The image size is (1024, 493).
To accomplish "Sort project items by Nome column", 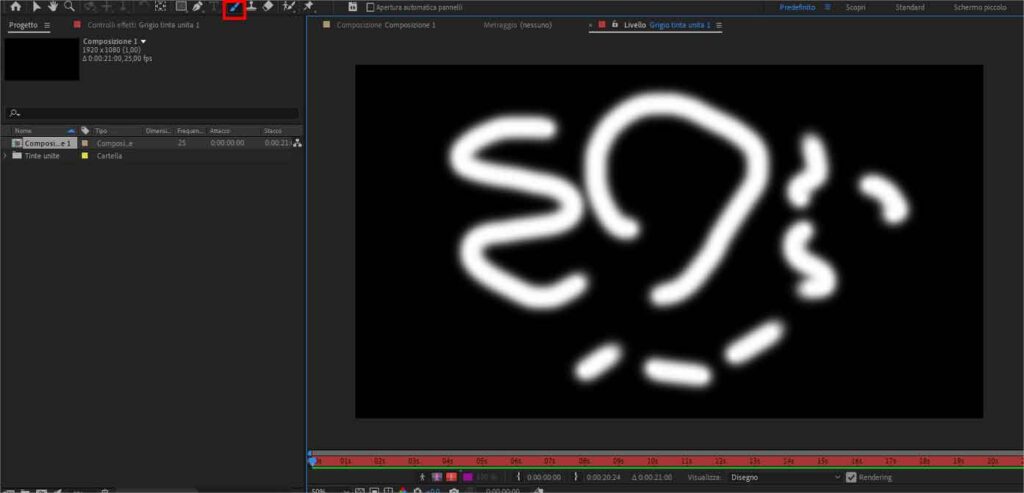I will (24, 131).
